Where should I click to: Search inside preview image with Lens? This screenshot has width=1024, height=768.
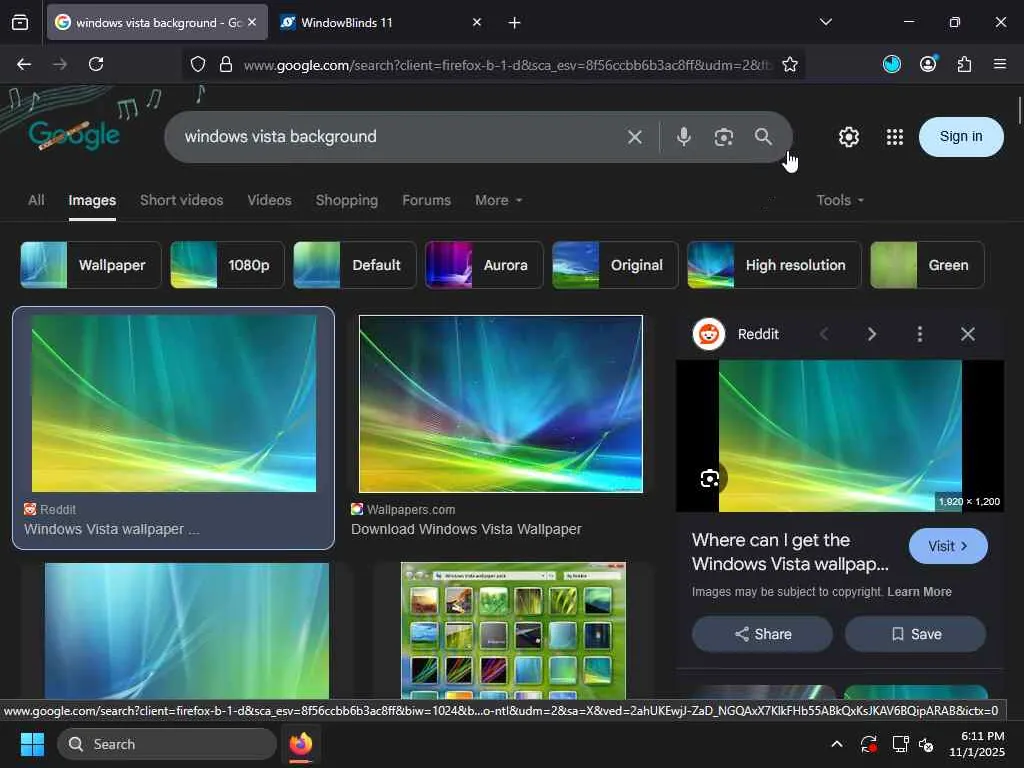pyautogui.click(x=710, y=479)
